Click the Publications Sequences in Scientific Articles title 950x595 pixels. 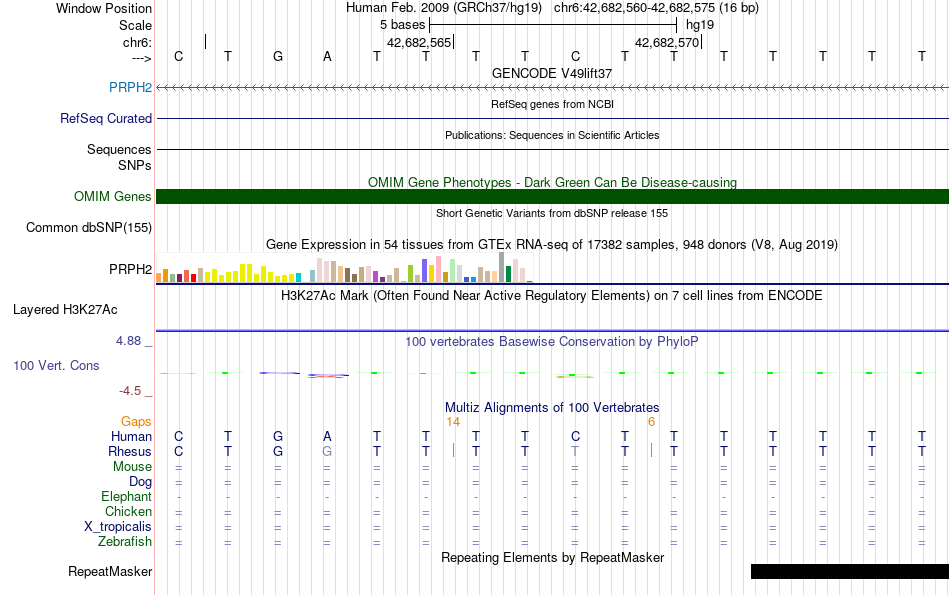point(552,135)
